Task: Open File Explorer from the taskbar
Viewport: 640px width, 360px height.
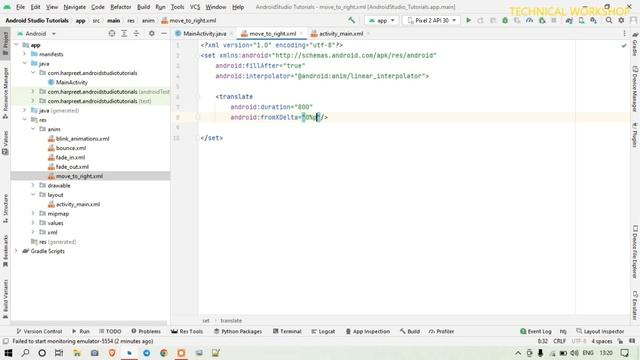Action: pos(77,353)
